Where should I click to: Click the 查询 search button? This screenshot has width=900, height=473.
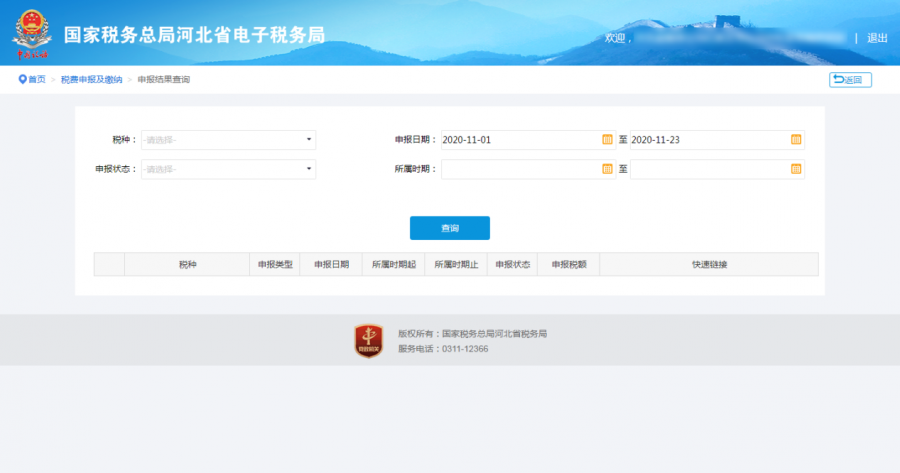(x=449, y=228)
